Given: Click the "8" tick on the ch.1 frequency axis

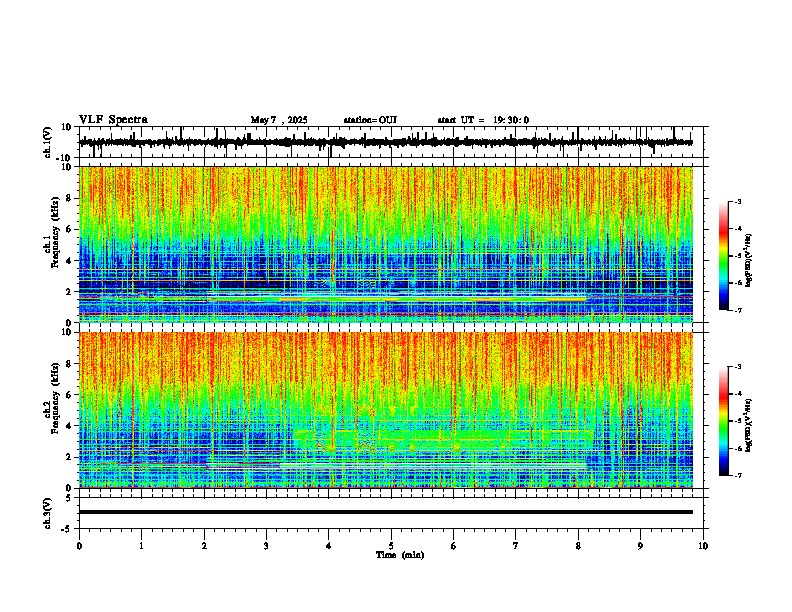Looking at the screenshot, I should 70,198.
